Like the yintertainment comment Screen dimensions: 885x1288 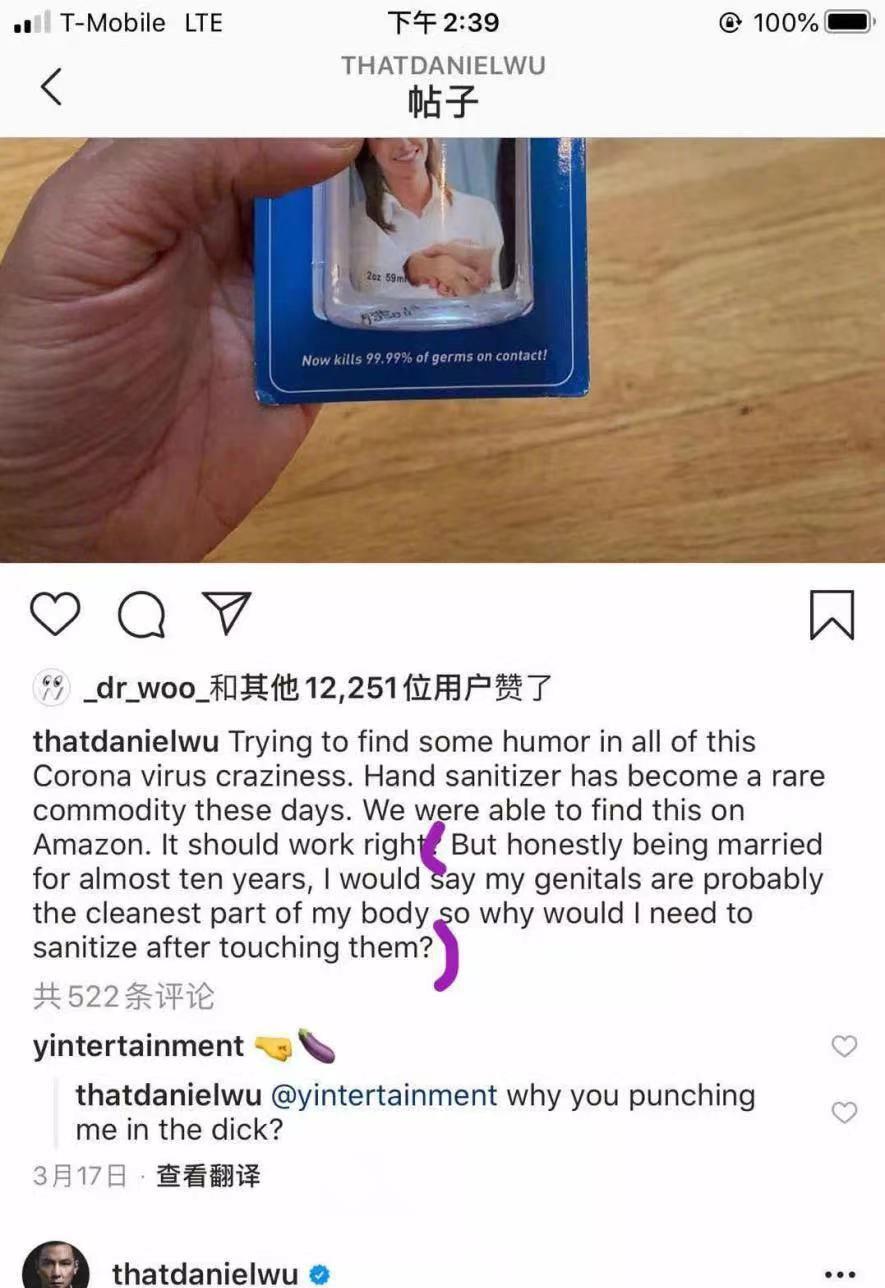[x=845, y=1046]
